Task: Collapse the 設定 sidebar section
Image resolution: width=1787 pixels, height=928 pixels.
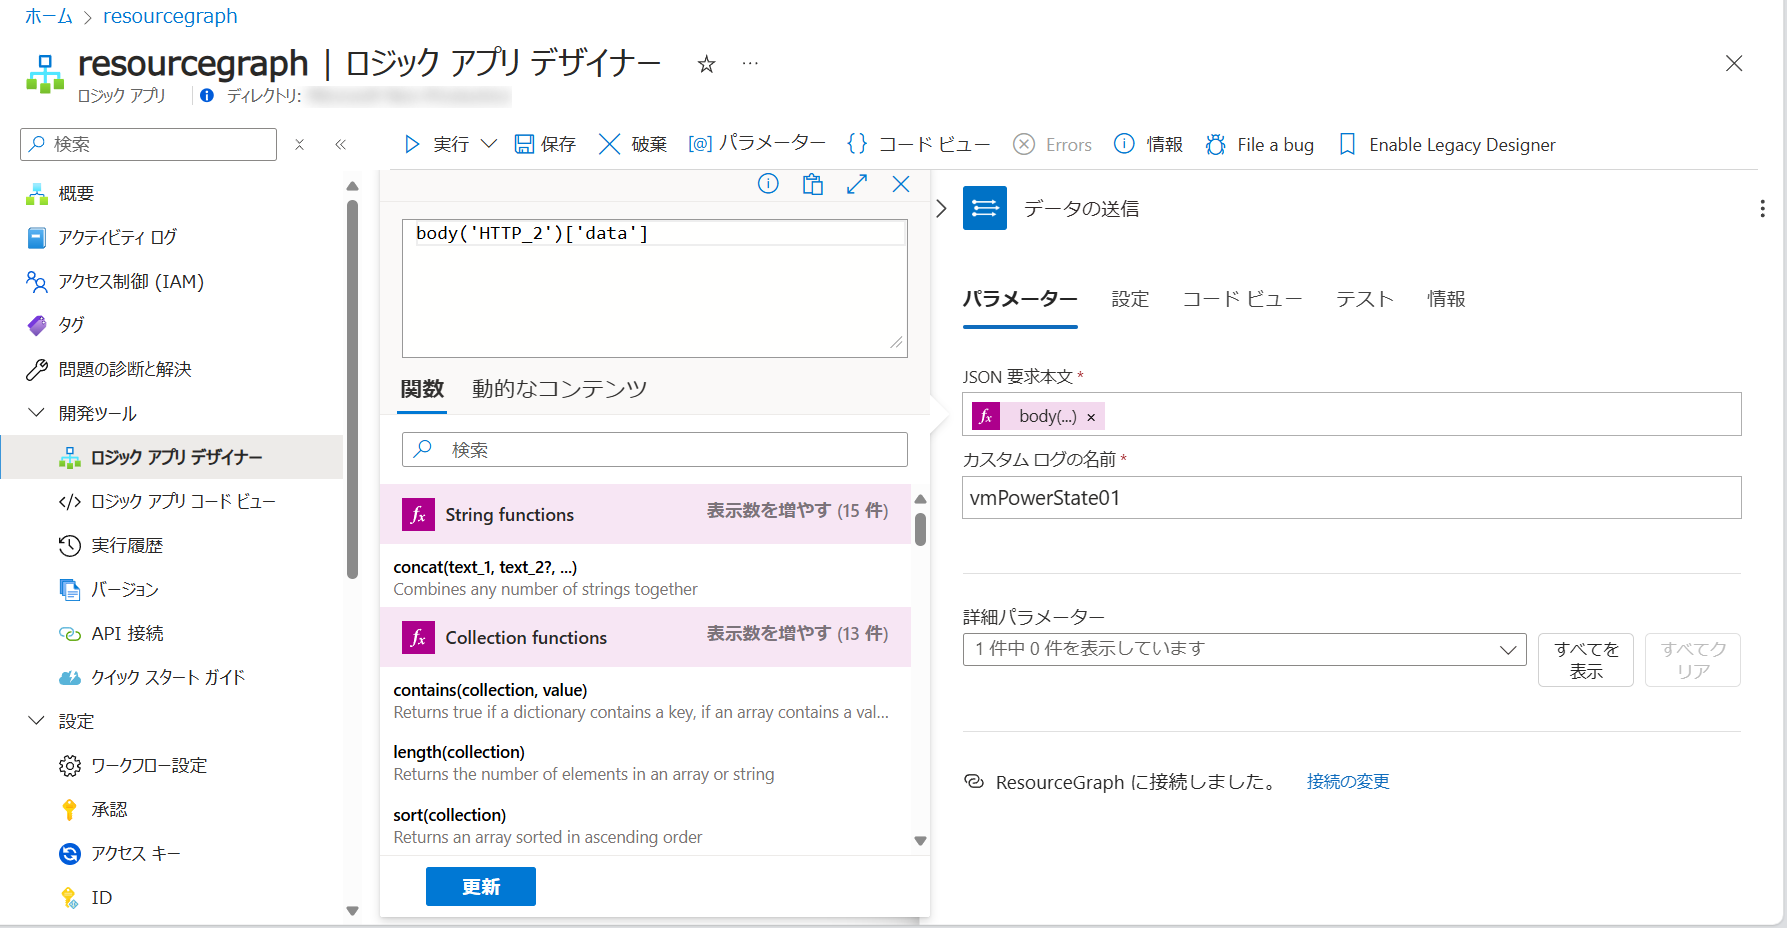Action: pyautogui.click(x=36, y=721)
